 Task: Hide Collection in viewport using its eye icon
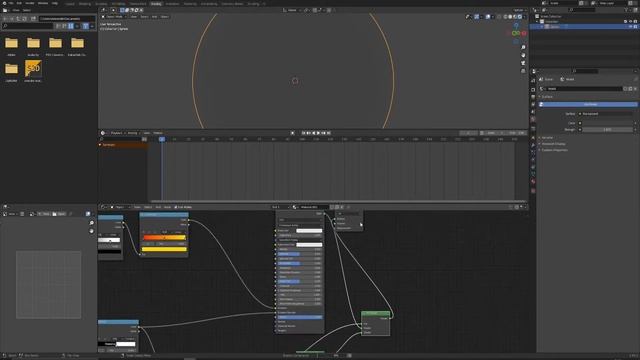[630, 21]
